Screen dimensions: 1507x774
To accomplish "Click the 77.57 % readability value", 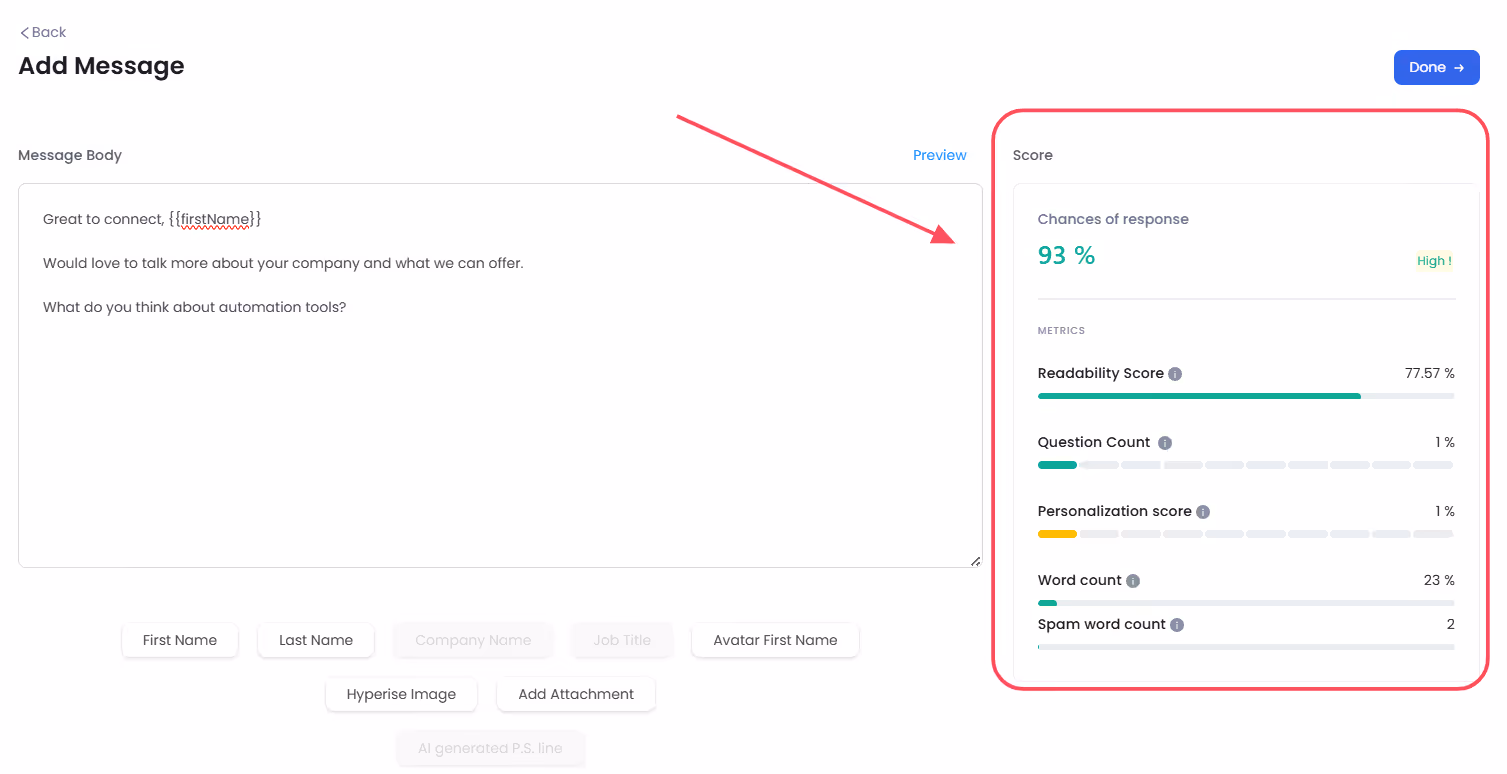I will (1429, 373).
